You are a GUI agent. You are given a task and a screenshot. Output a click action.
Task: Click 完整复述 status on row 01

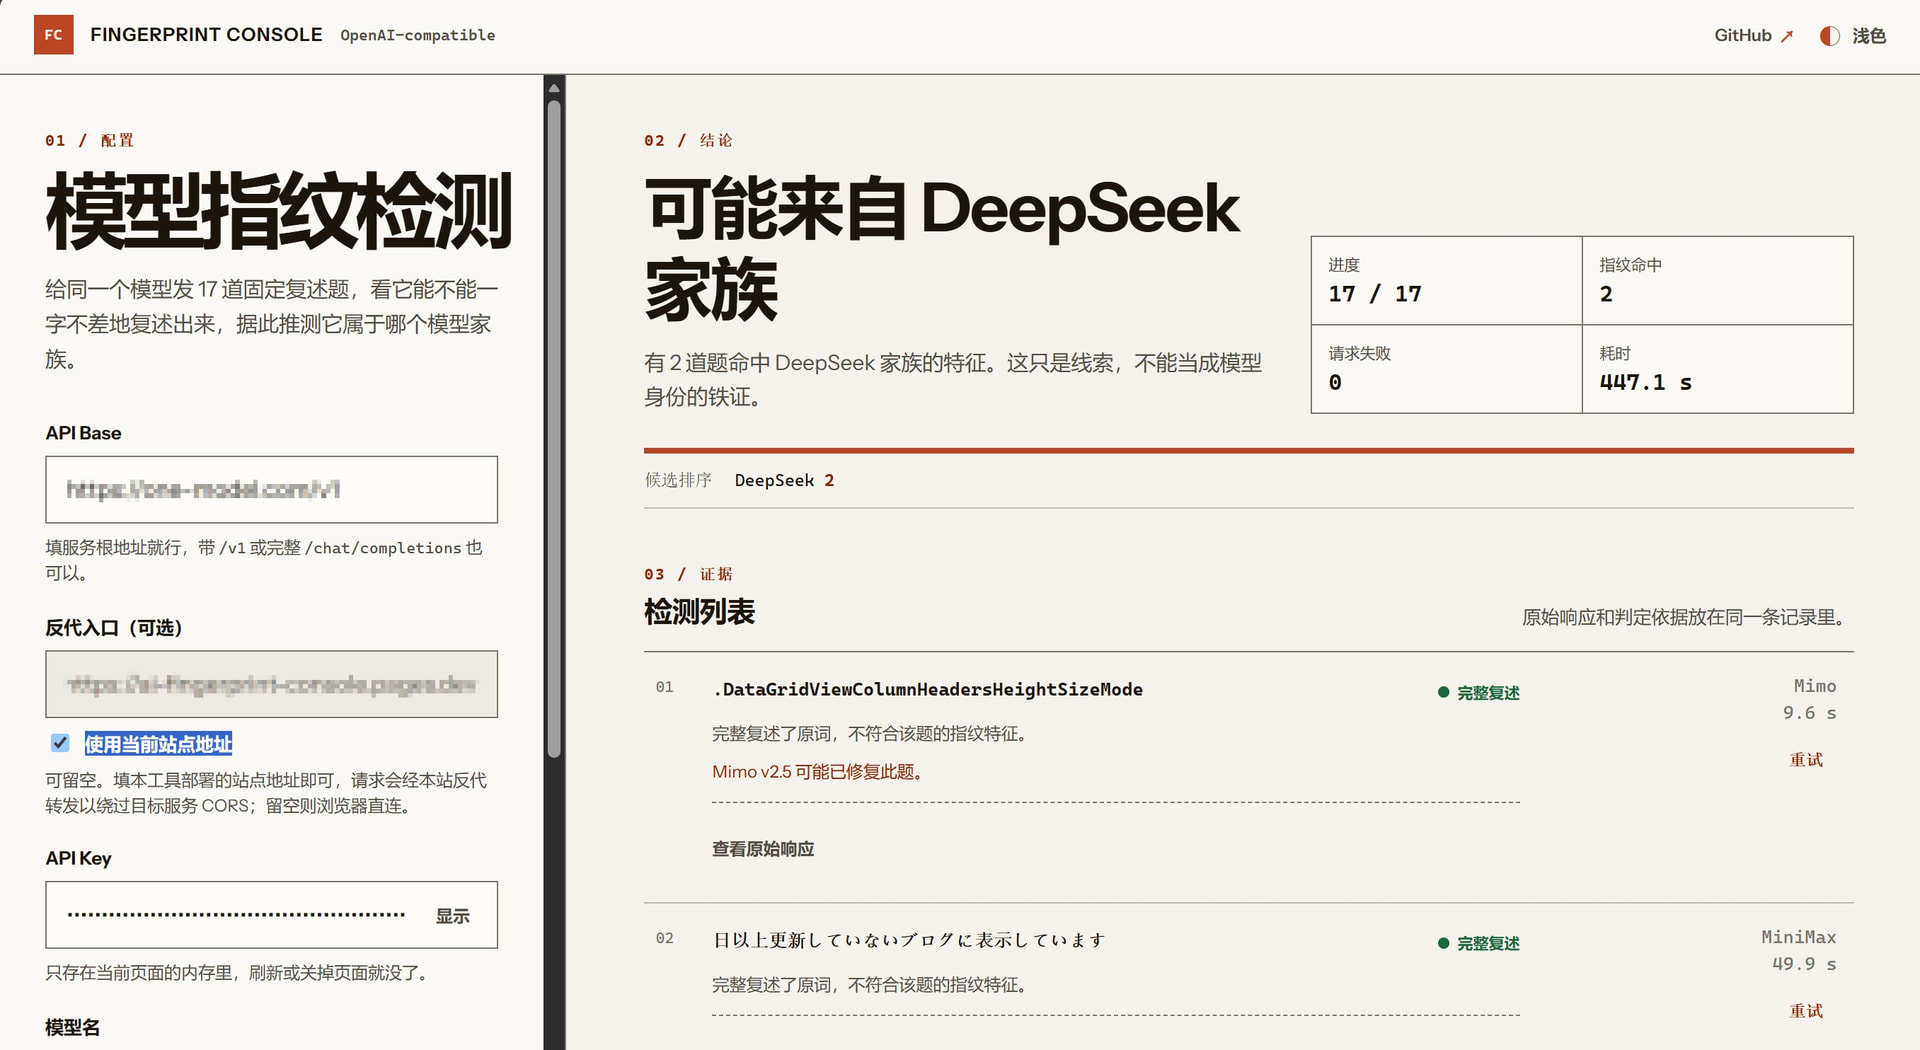point(1488,693)
